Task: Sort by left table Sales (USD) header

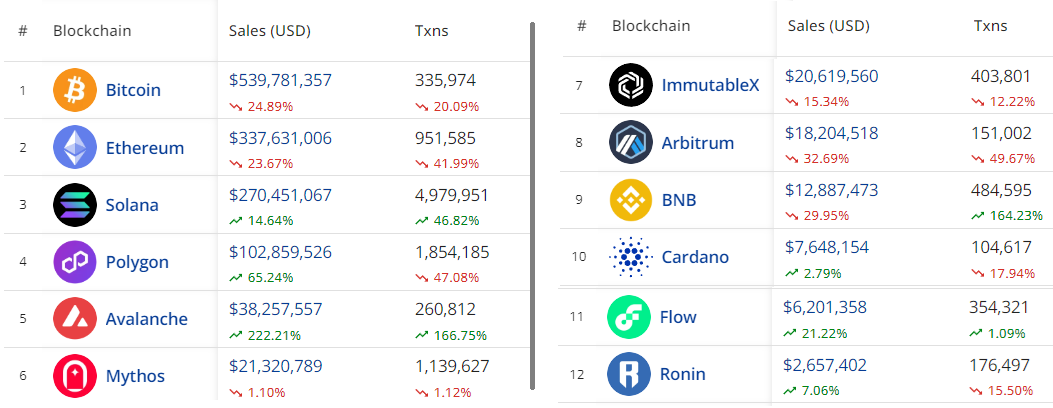Action: click(x=269, y=31)
